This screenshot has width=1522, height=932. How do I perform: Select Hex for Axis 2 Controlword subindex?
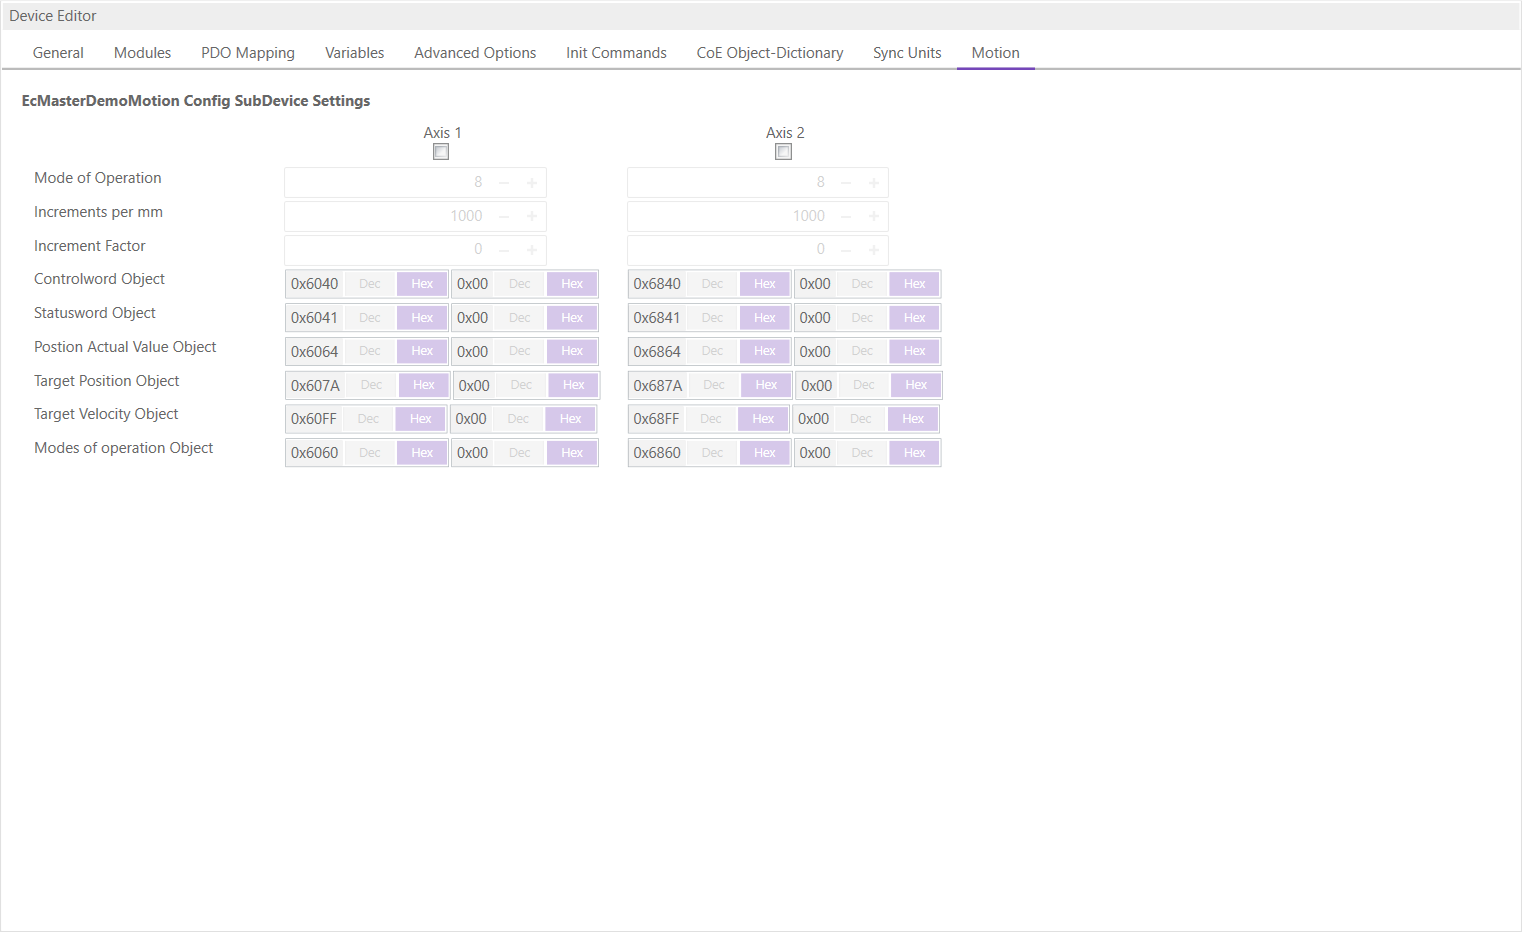tap(914, 284)
